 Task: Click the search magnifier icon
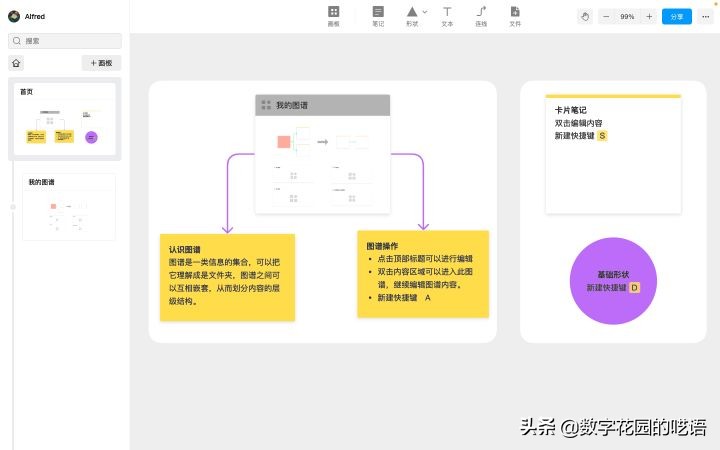pyautogui.click(x=17, y=41)
